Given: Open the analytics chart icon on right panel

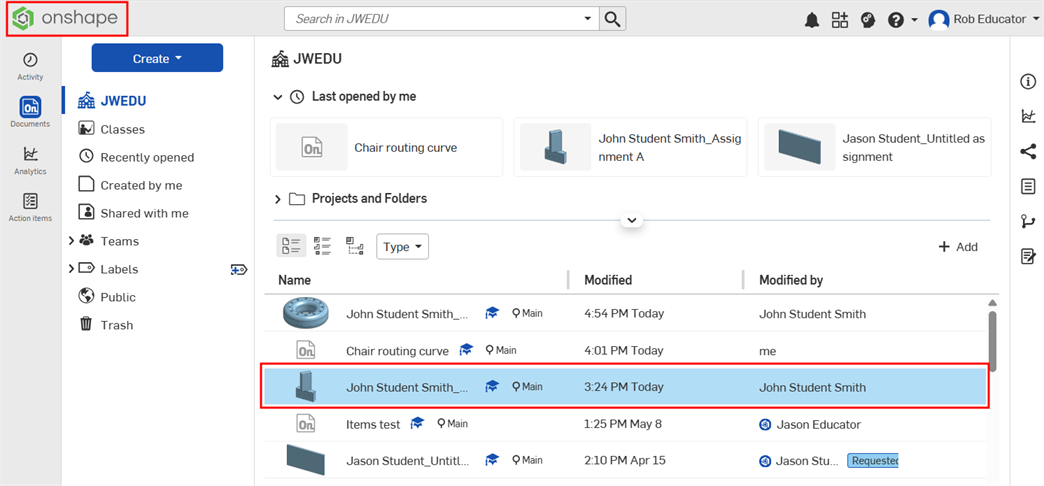Looking at the screenshot, I should [1028, 117].
